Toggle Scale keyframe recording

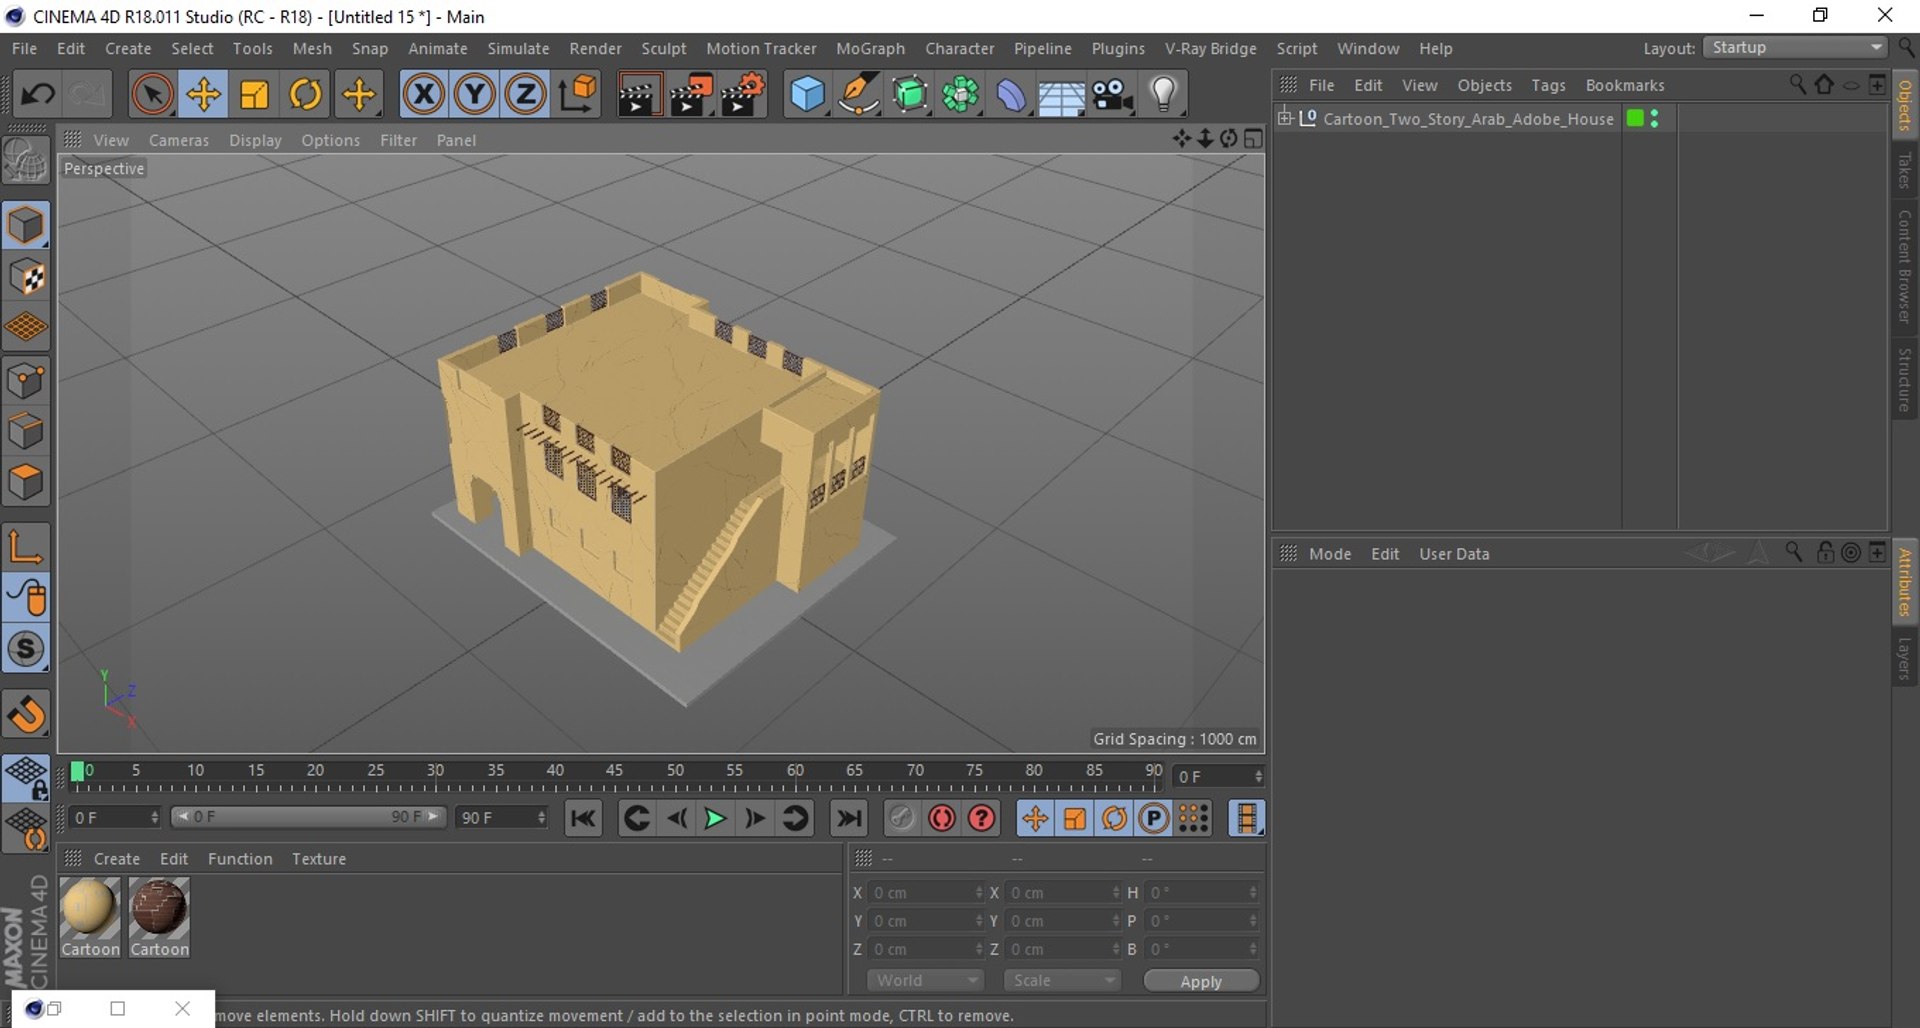(1075, 819)
